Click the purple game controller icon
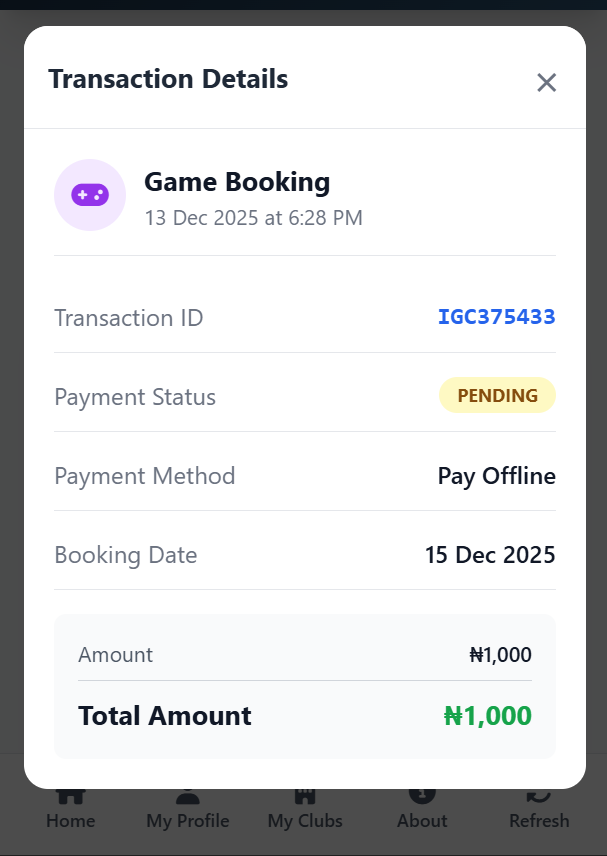 (x=90, y=195)
